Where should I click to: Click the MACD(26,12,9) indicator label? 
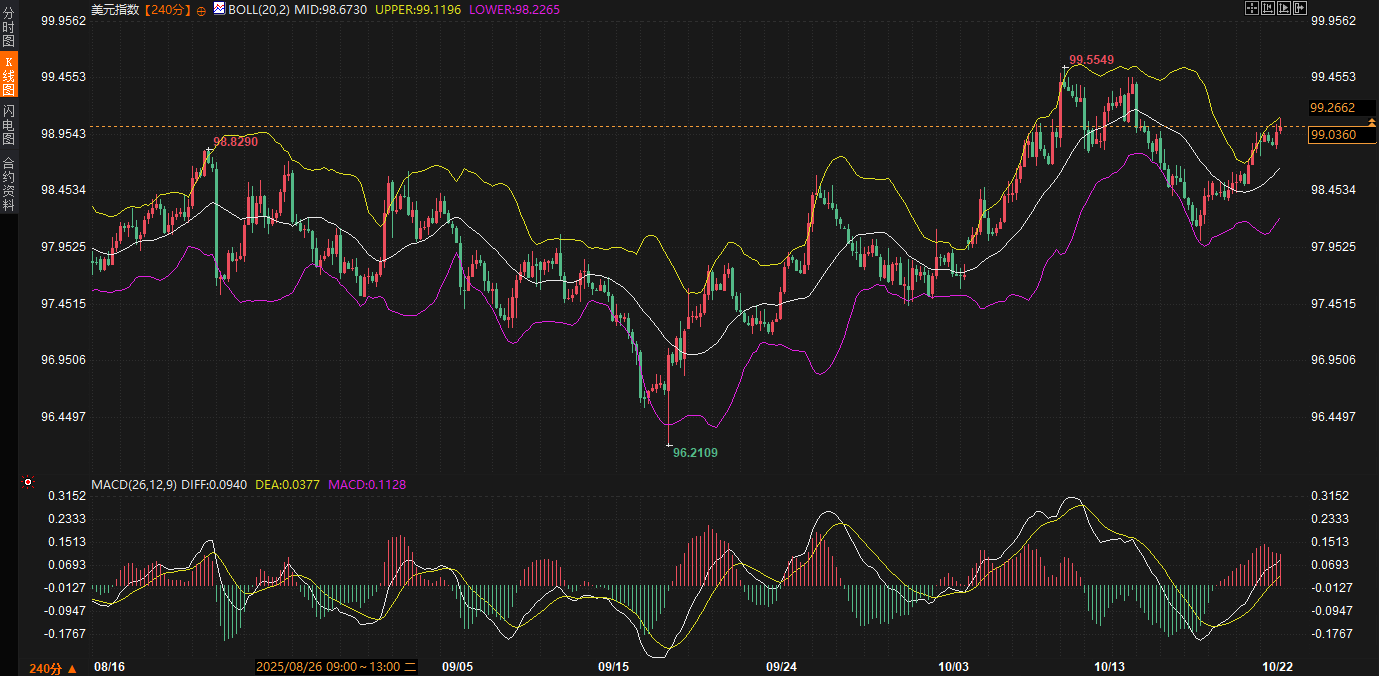134,485
